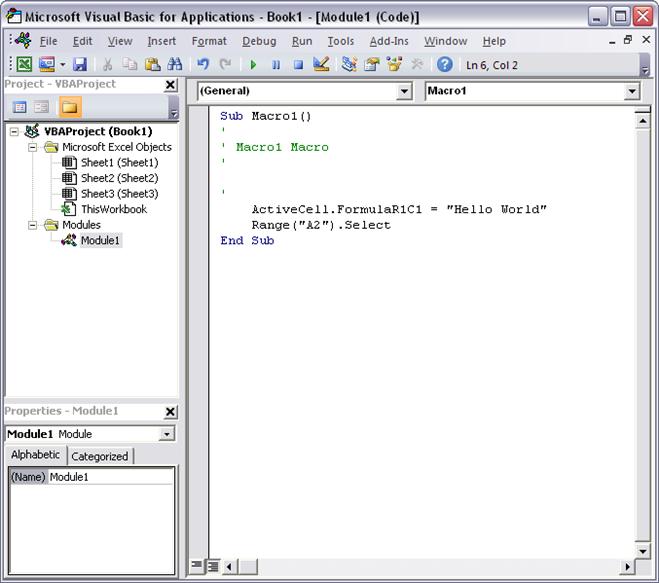The width and height of the screenshot is (659, 583).
Task: Open the Window menu
Action: (x=446, y=41)
